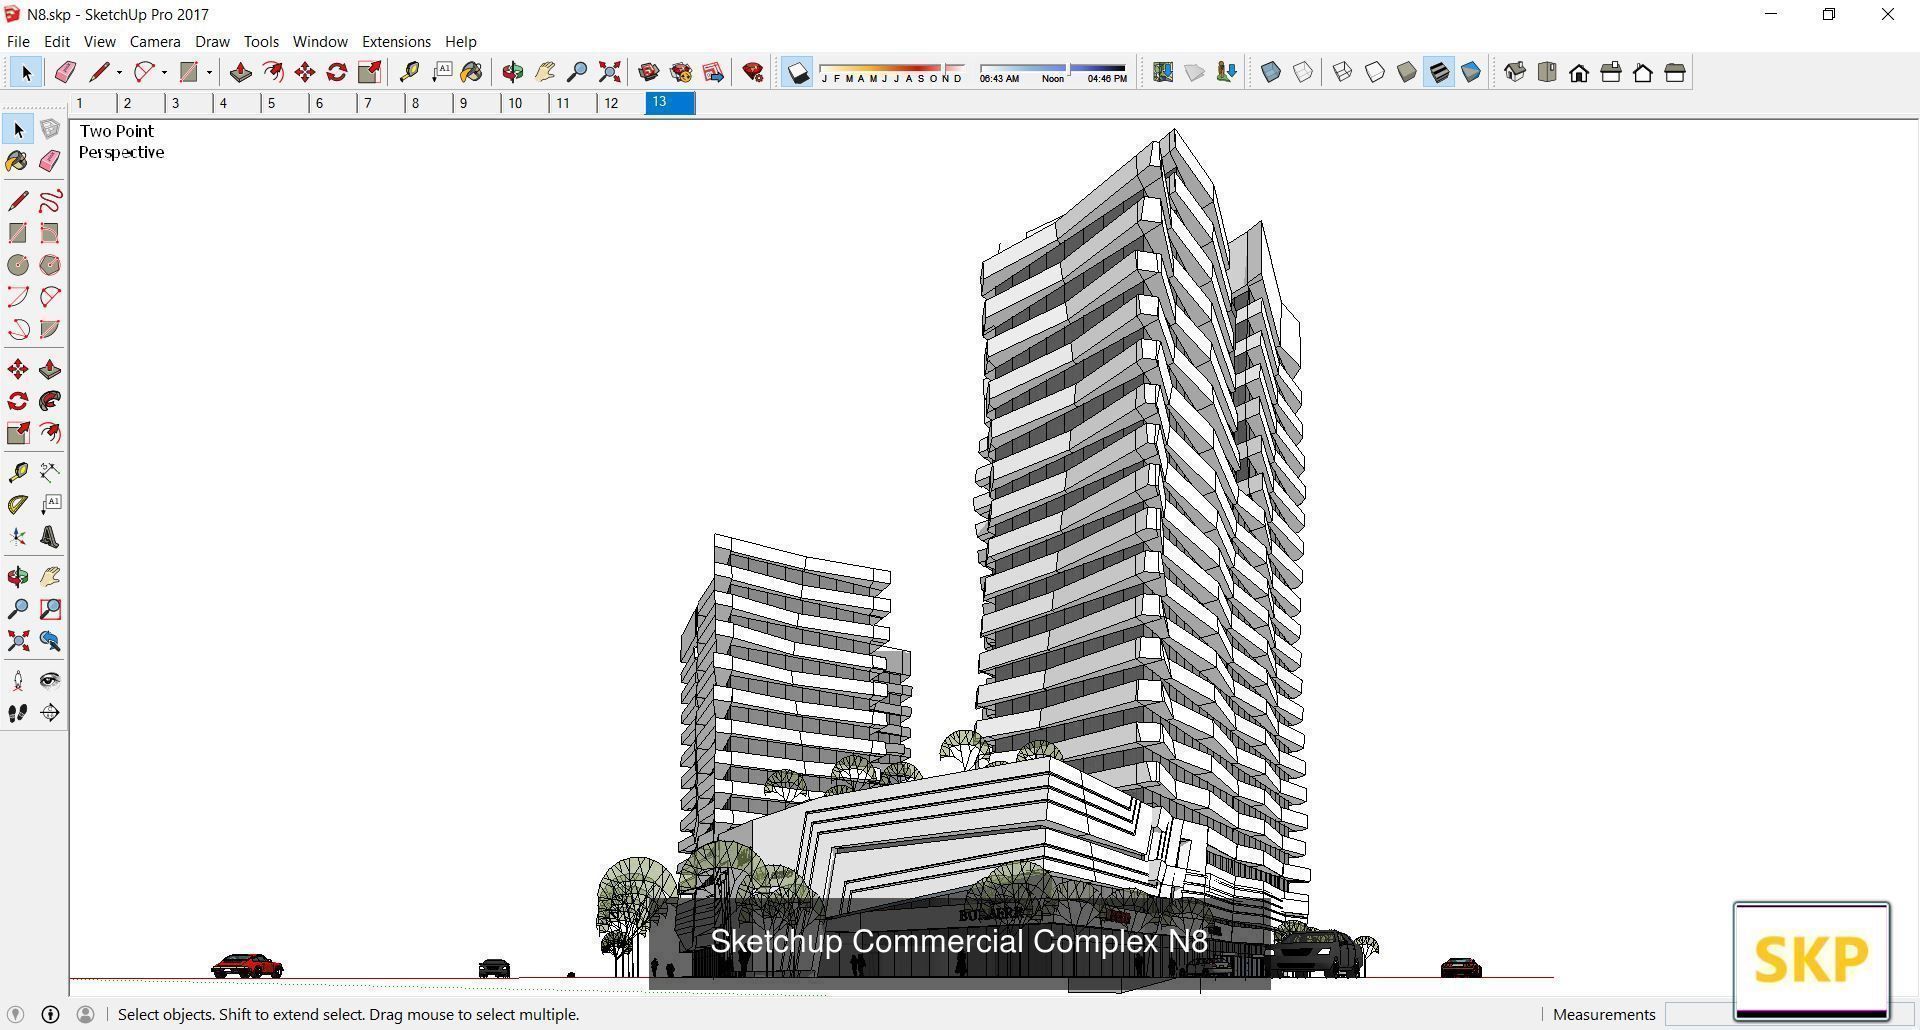Switch to scene tab 12

620,103
